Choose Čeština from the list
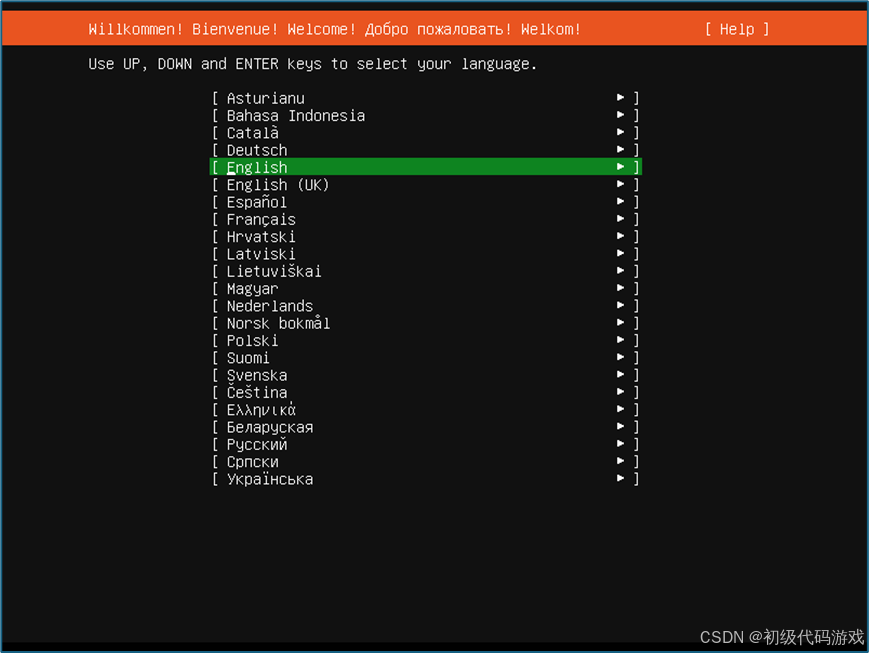Screen dimensions: 869x653 (x=425, y=392)
